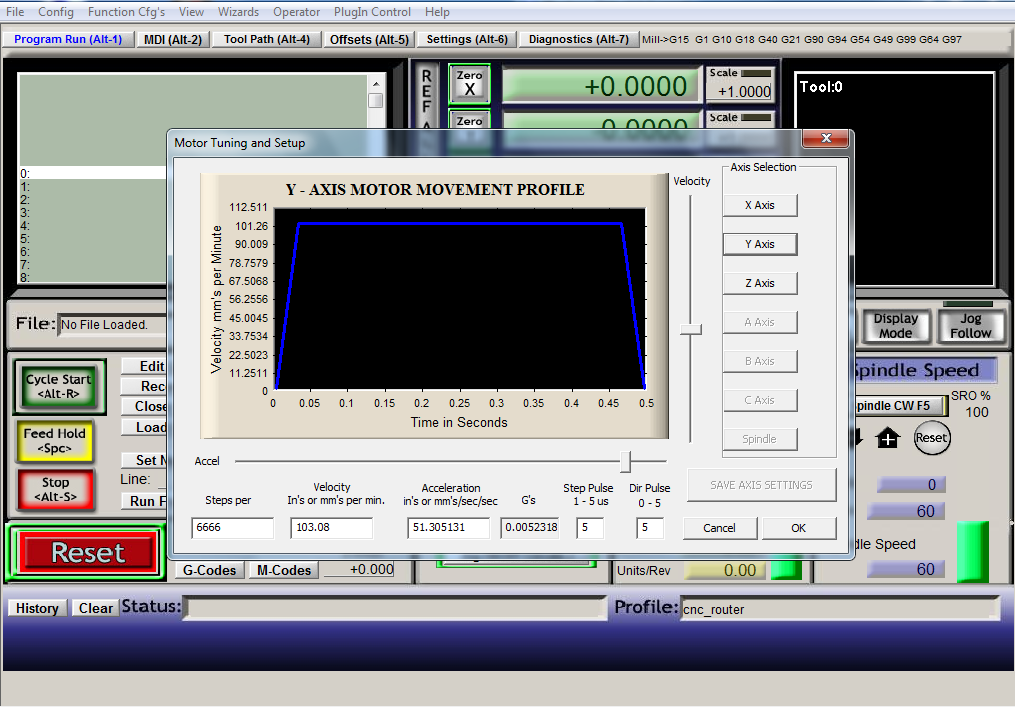This screenshot has width=1015, height=708.
Task: Click the red Stop button
Action: (56, 489)
